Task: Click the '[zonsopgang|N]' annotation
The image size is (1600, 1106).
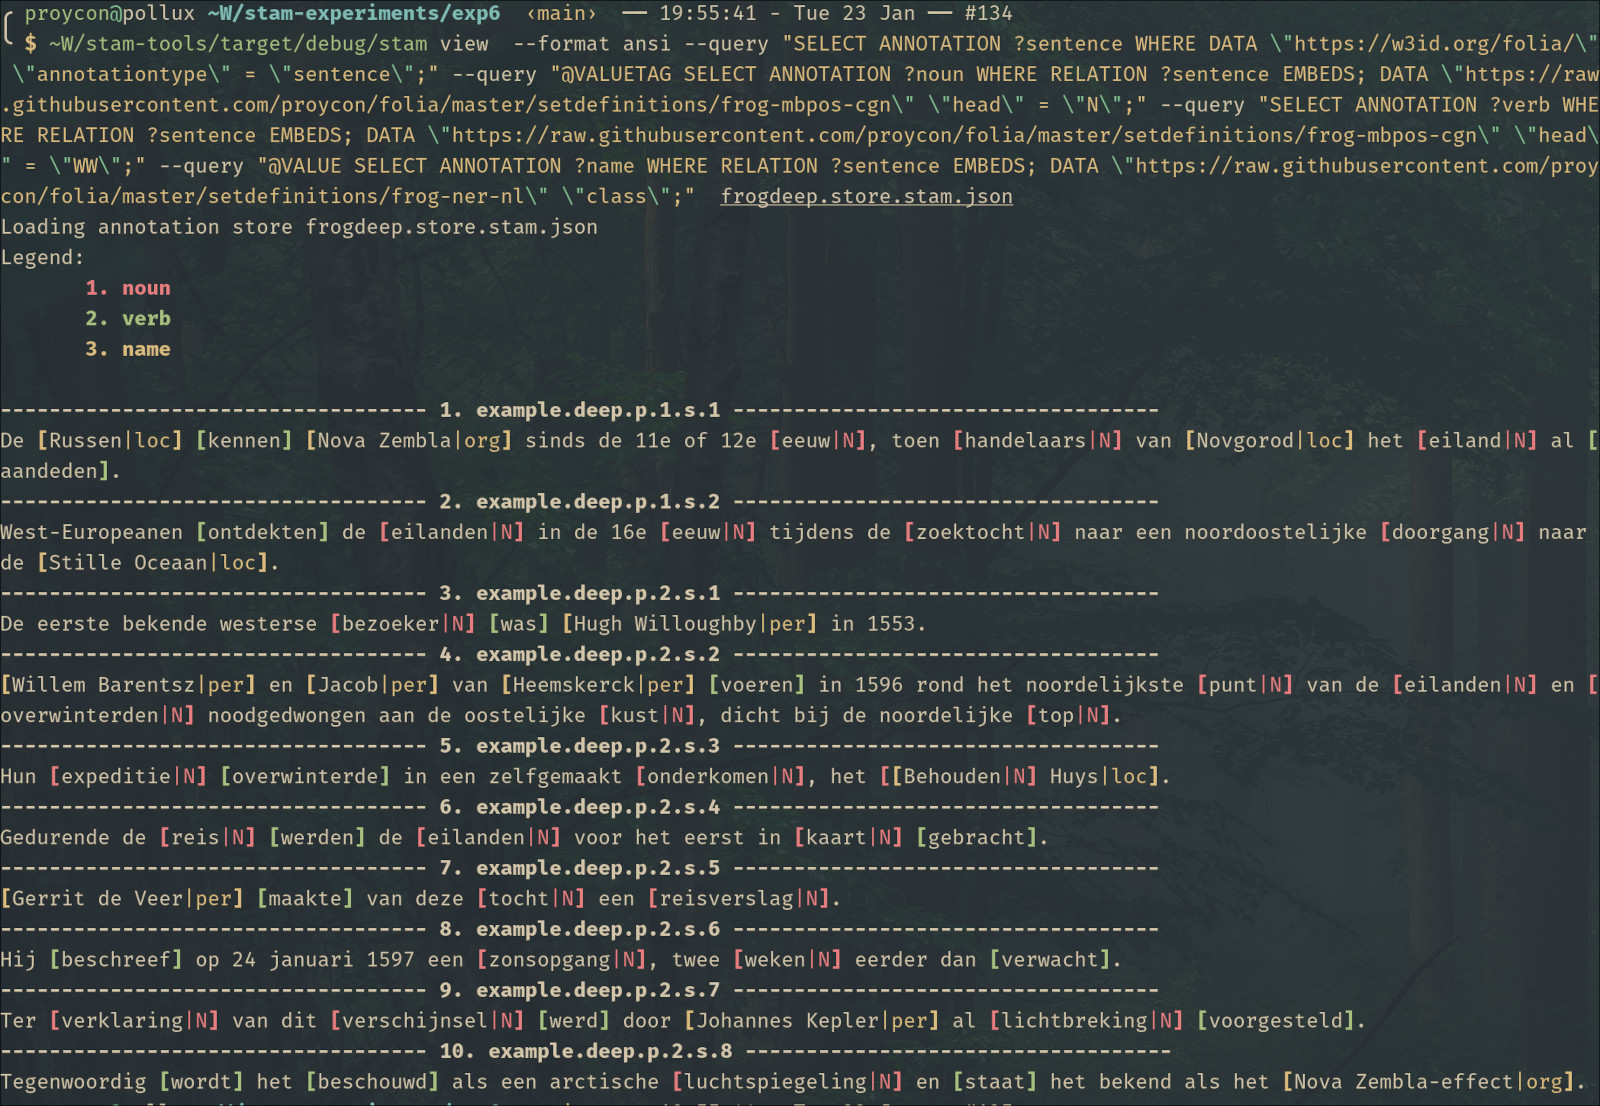Action: [562, 959]
